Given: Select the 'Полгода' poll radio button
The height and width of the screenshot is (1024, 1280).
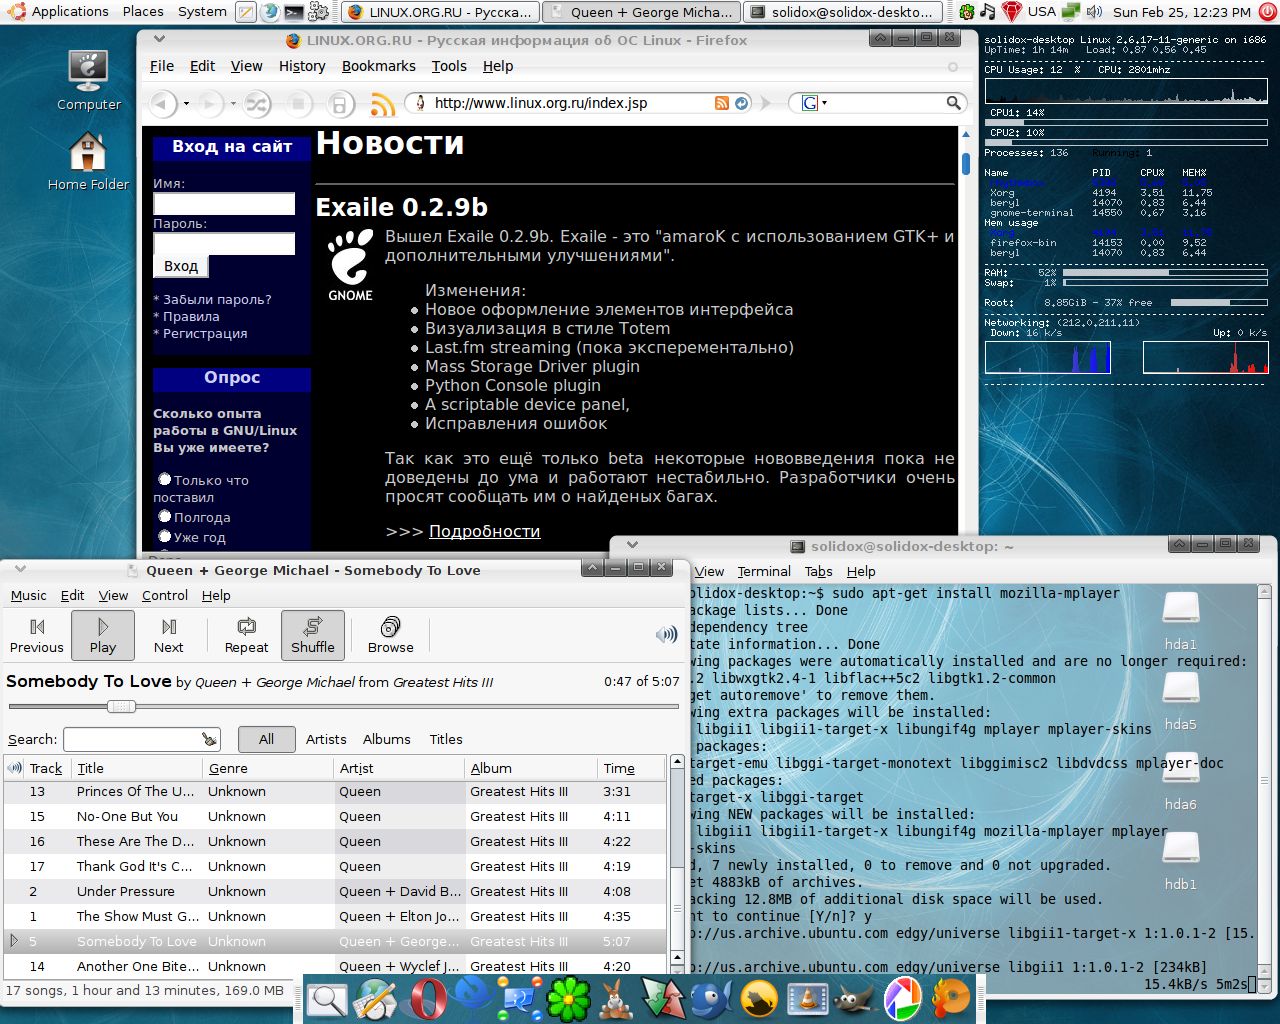Looking at the screenshot, I should (x=165, y=516).
